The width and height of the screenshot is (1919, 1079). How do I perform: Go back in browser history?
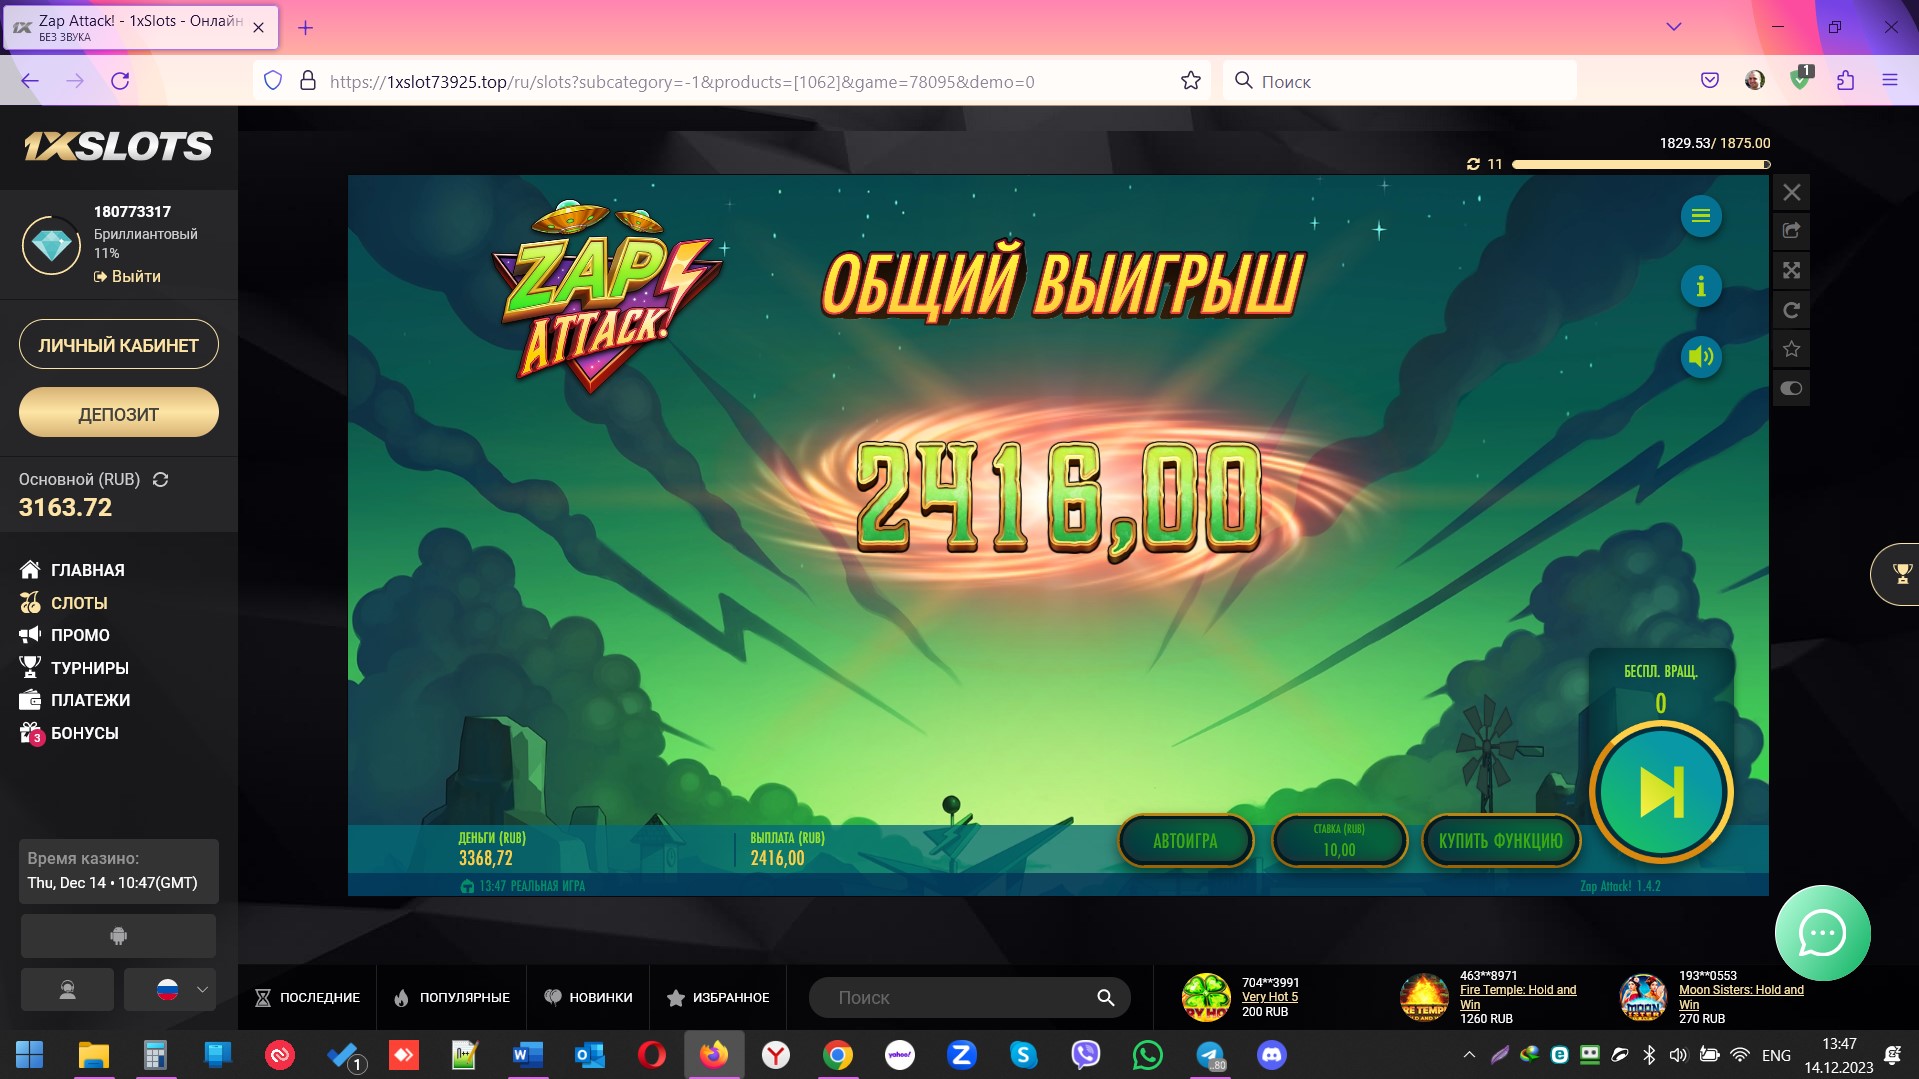[x=30, y=81]
